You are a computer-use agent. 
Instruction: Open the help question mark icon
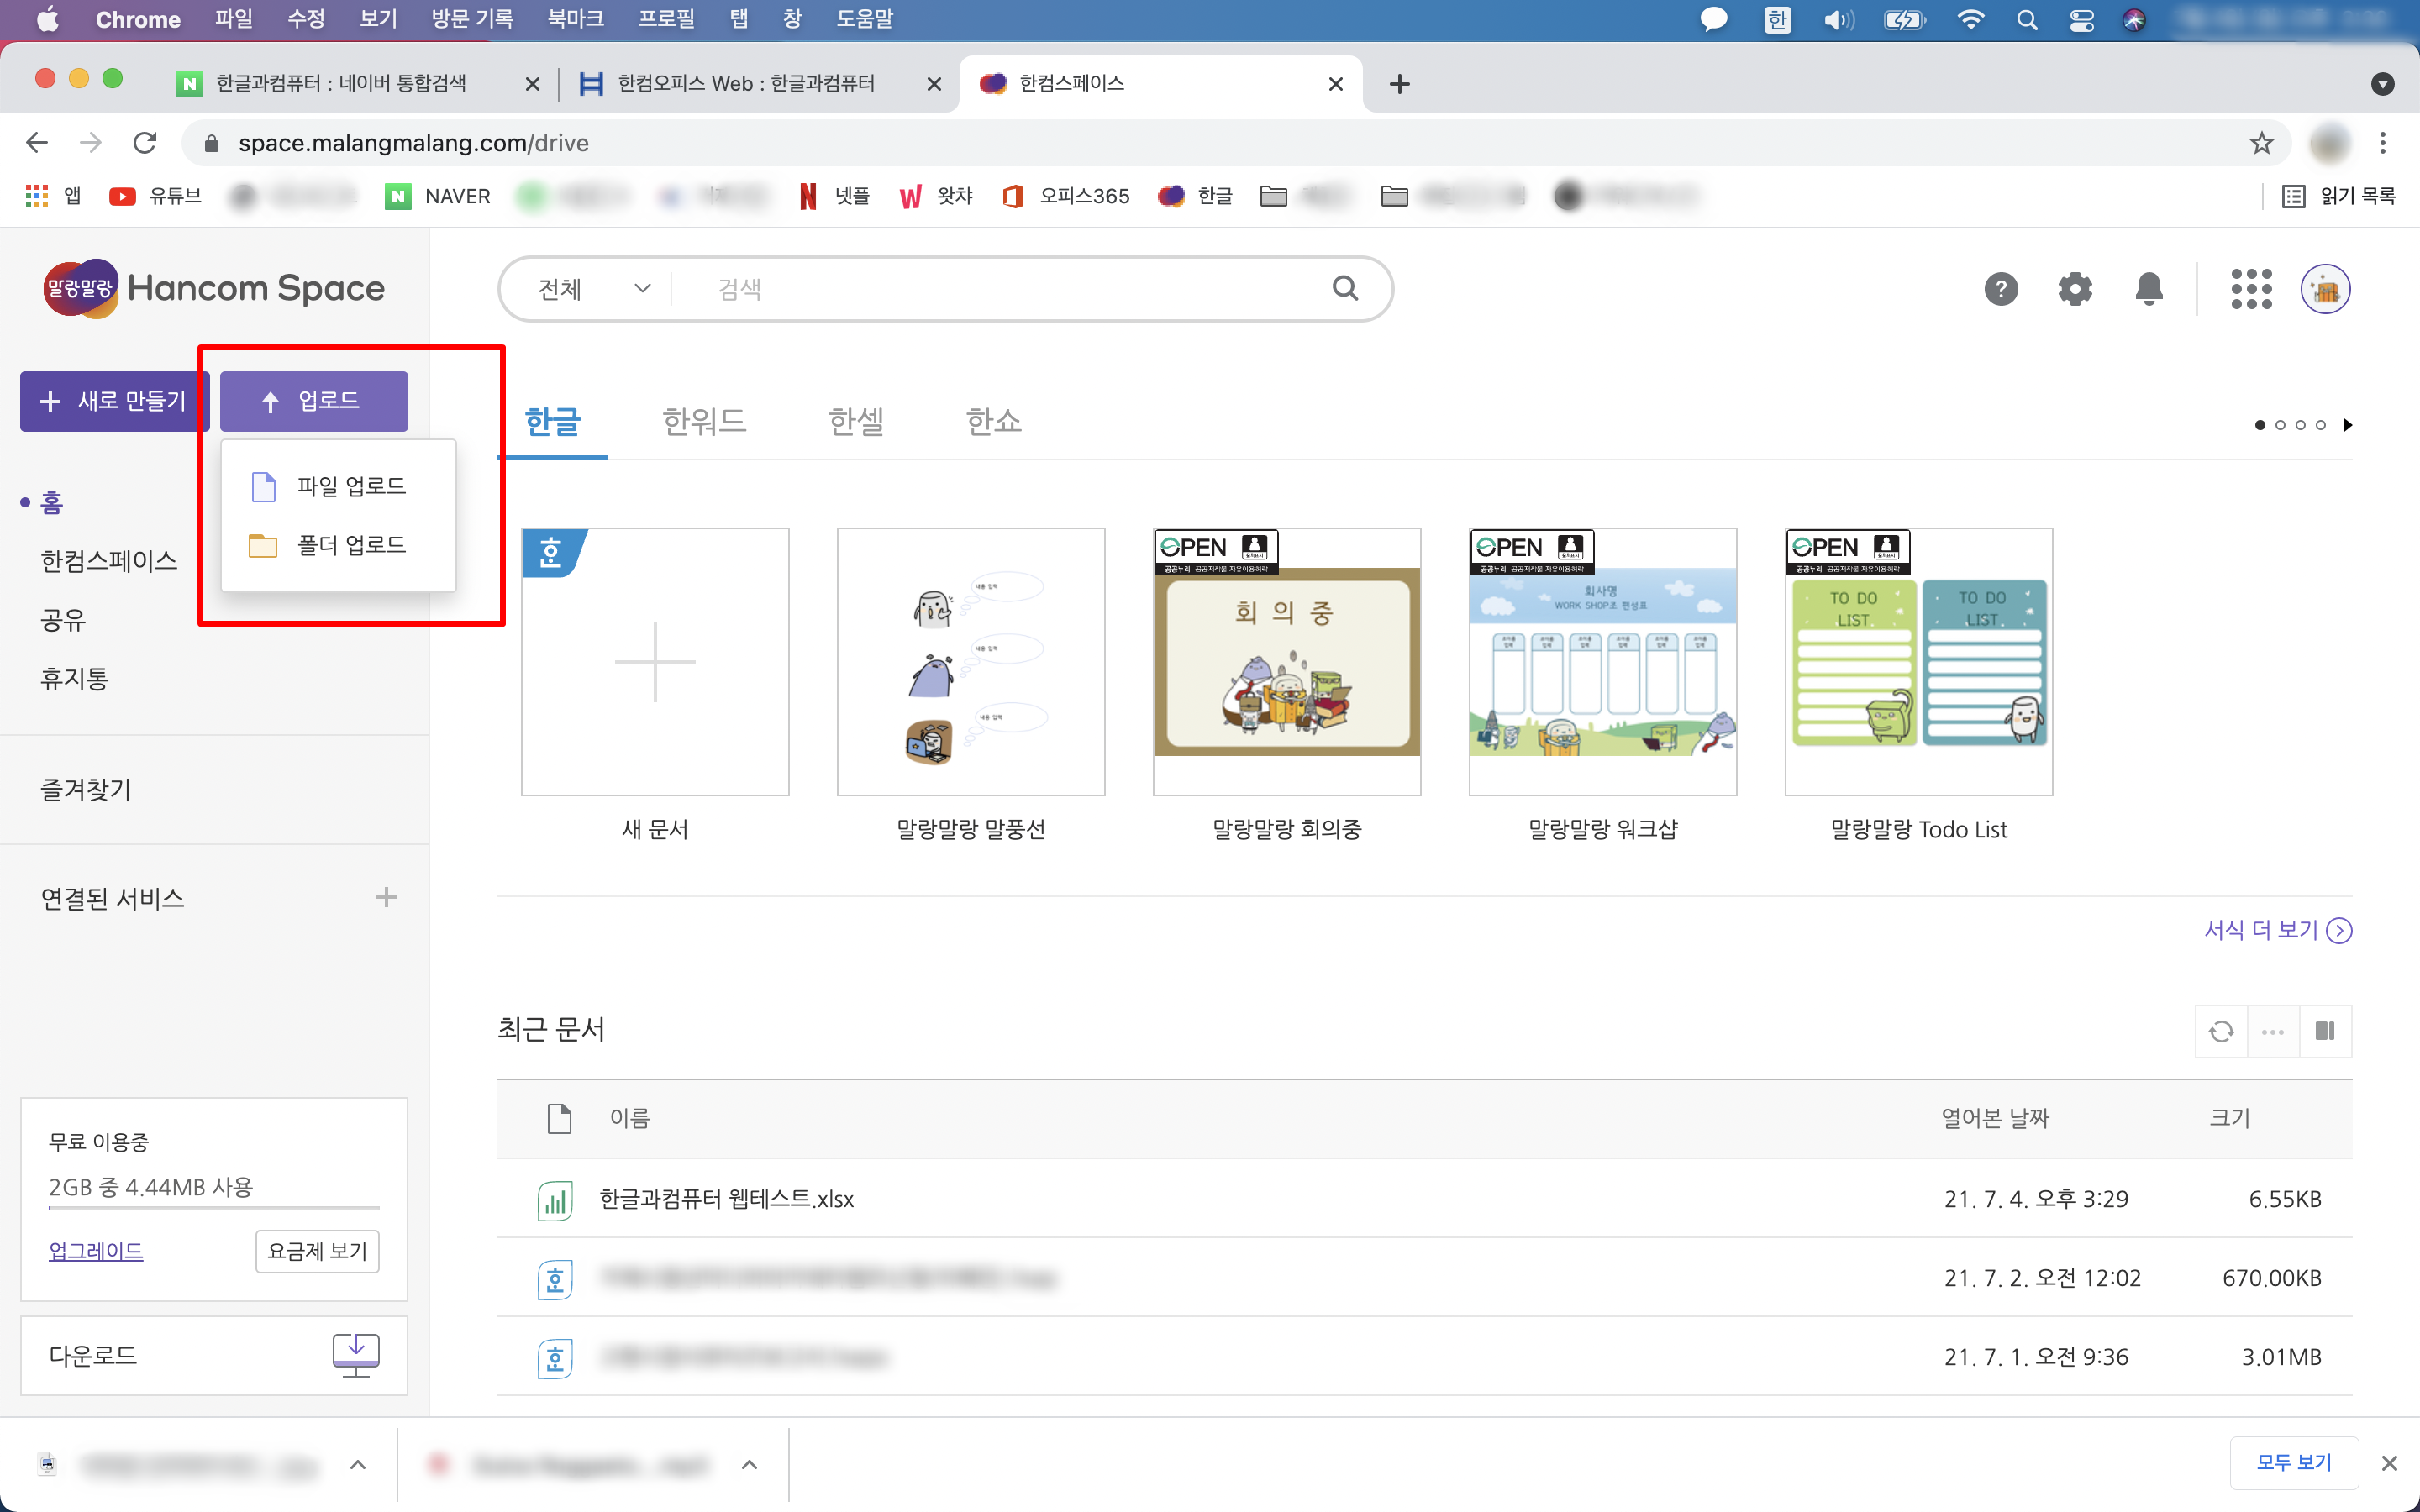[2001, 289]
